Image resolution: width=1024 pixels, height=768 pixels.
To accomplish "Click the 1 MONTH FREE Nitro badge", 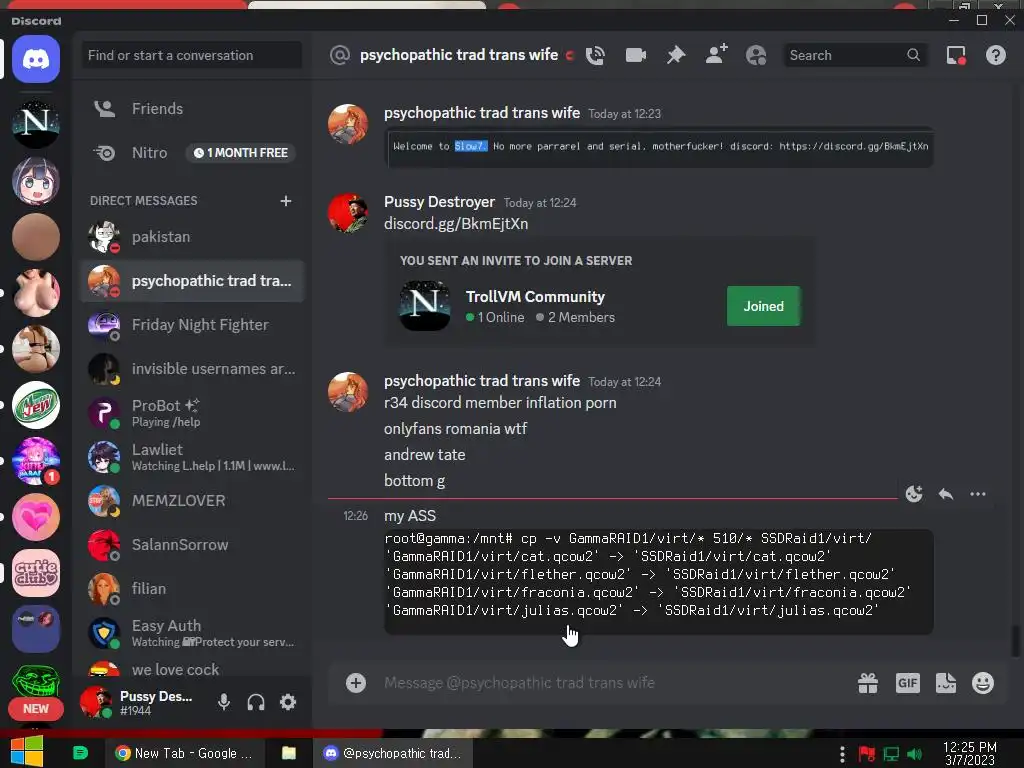I will (x=241, y=153).
